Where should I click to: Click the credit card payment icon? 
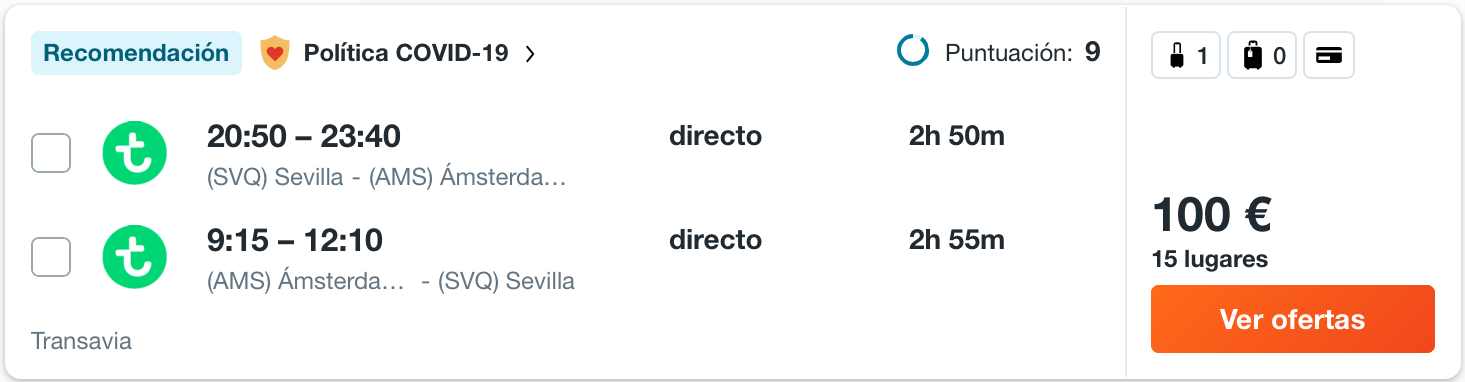pos(1329,56)
